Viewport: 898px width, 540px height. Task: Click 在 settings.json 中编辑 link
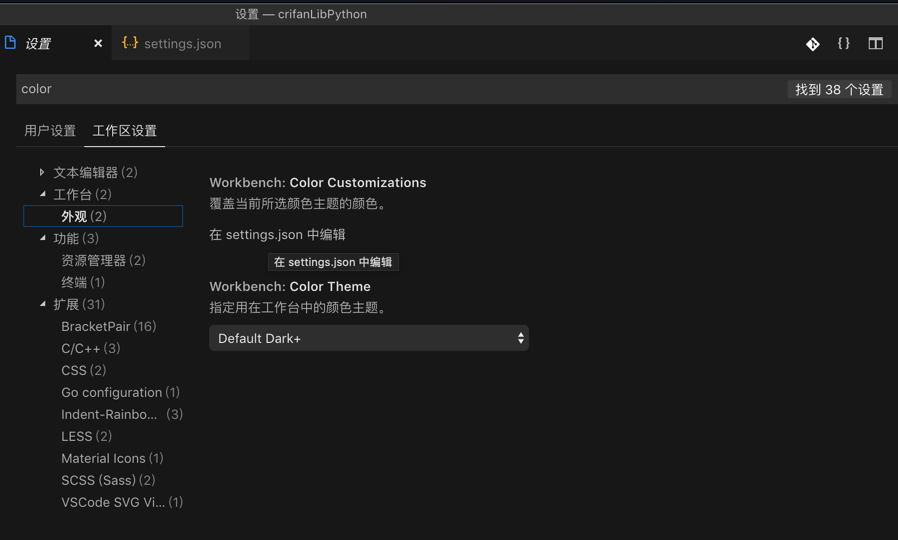[277, 235]
